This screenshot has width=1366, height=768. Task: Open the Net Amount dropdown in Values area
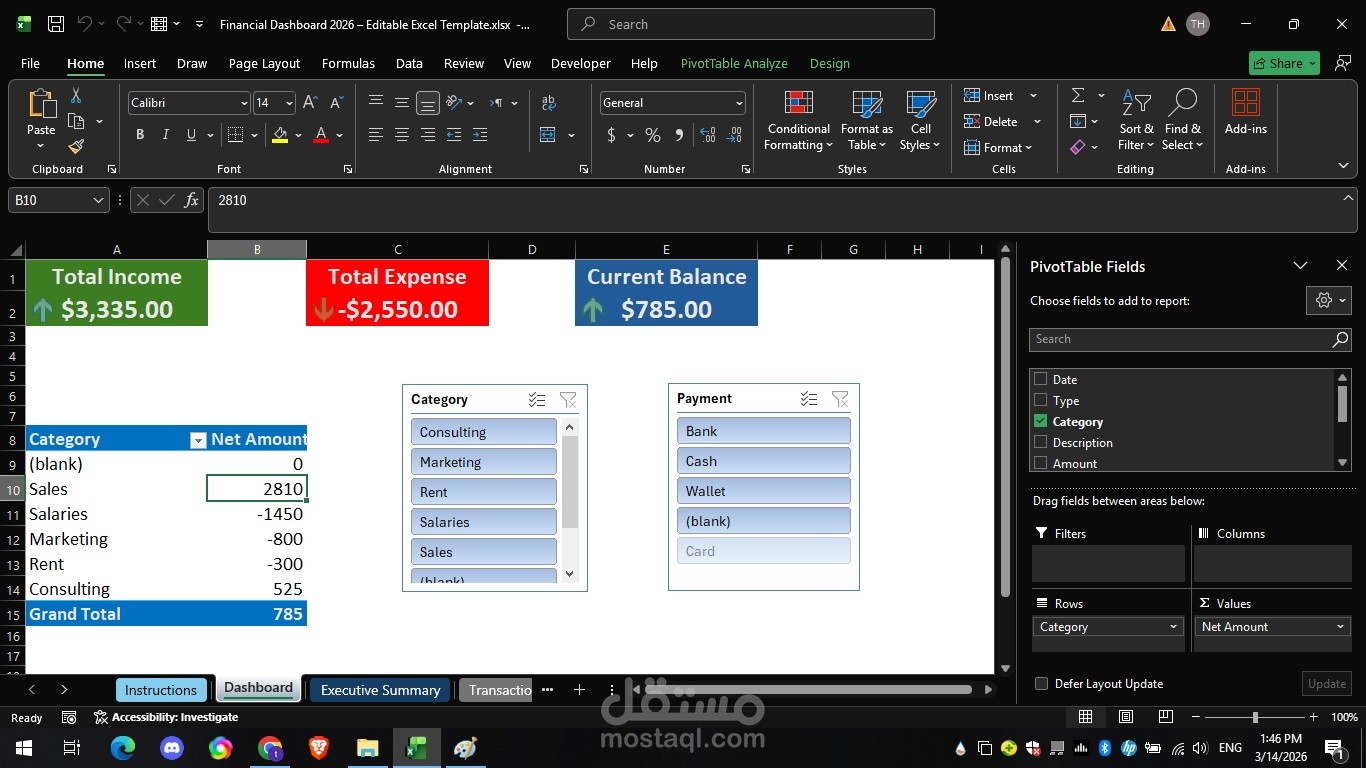1340,626
